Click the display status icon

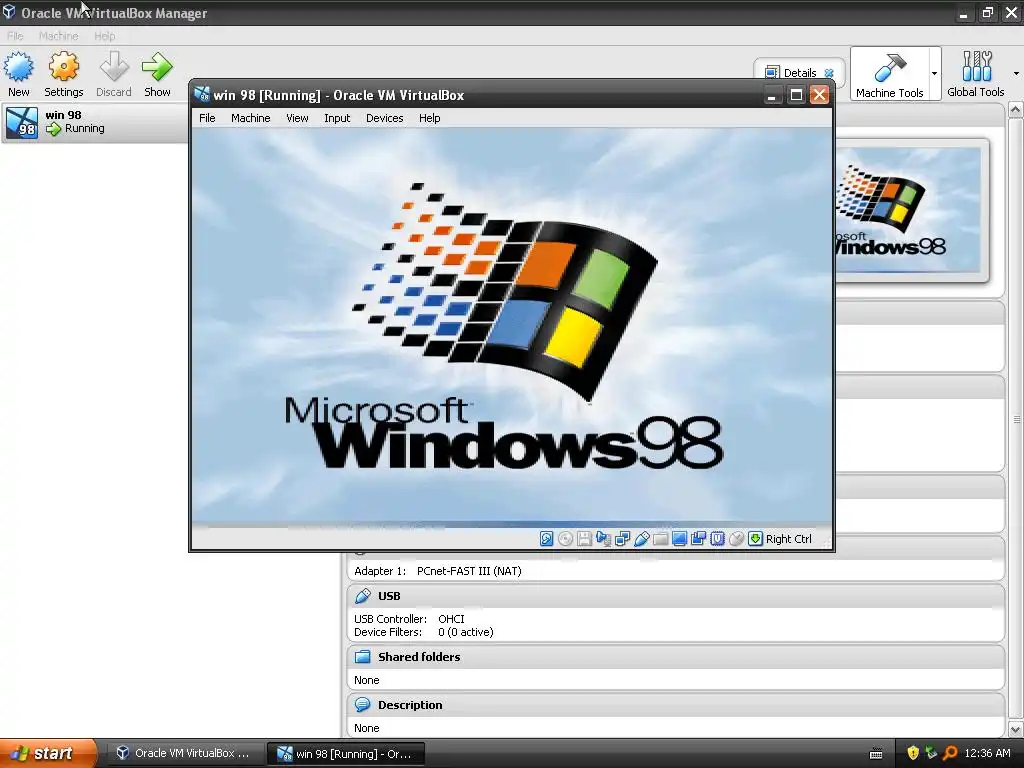679,538
